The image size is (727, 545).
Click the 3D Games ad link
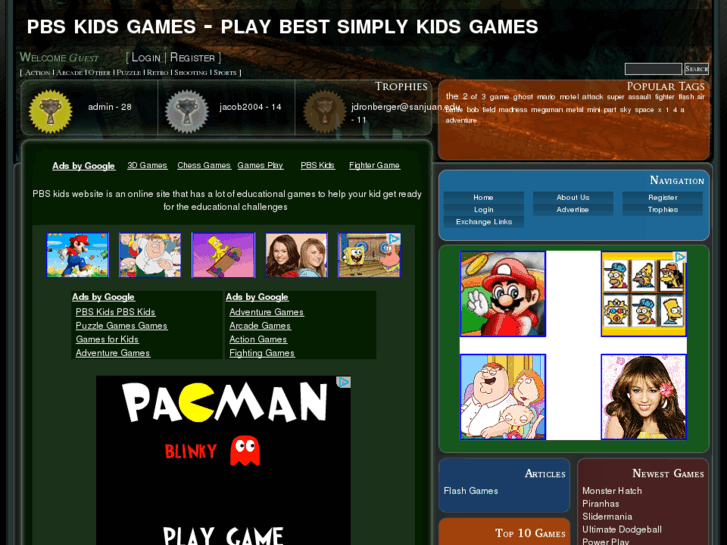147,166
